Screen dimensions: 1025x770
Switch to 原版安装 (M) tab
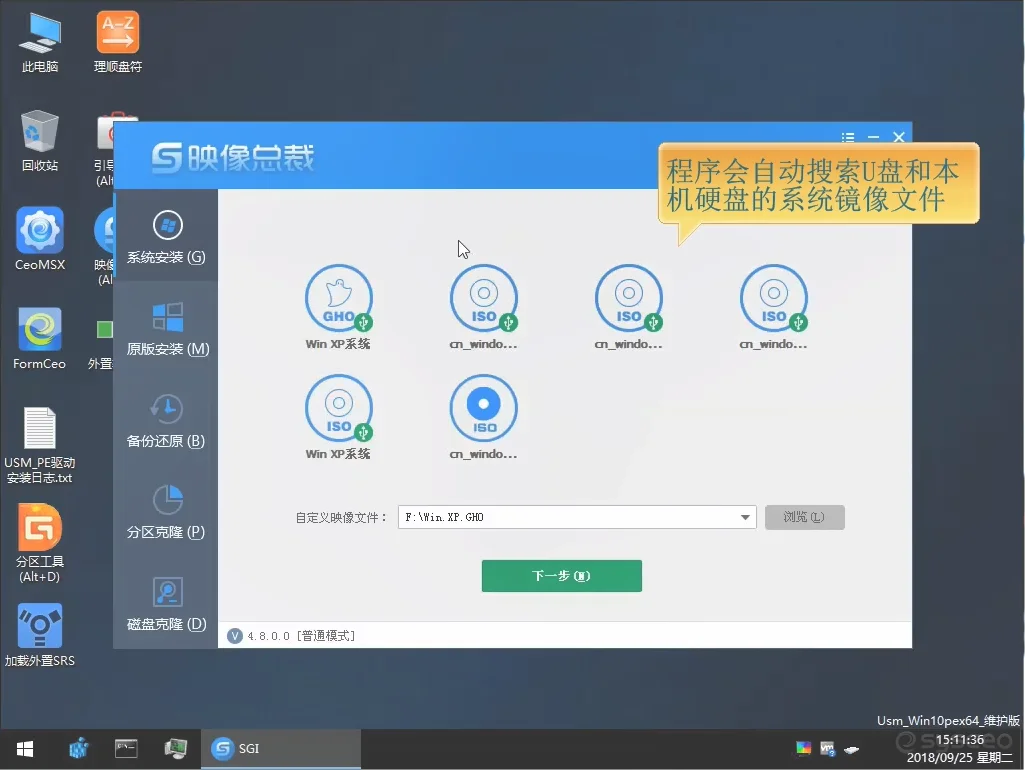click(167, 328)
